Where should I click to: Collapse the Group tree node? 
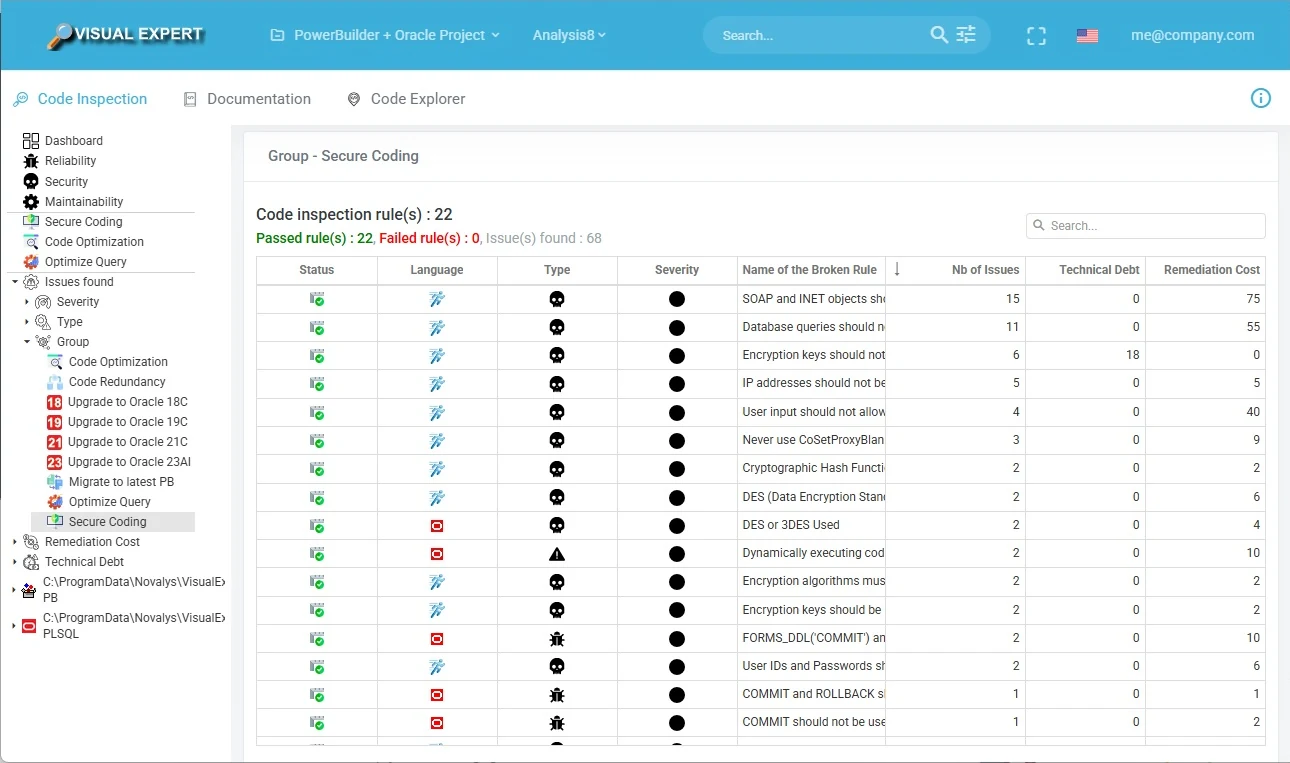27,342
